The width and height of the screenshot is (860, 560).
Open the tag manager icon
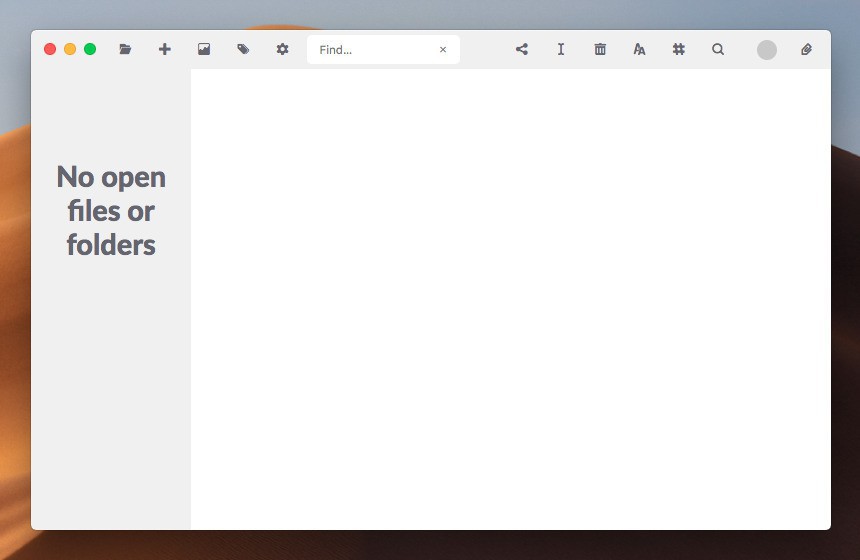[x=243, y=49]
